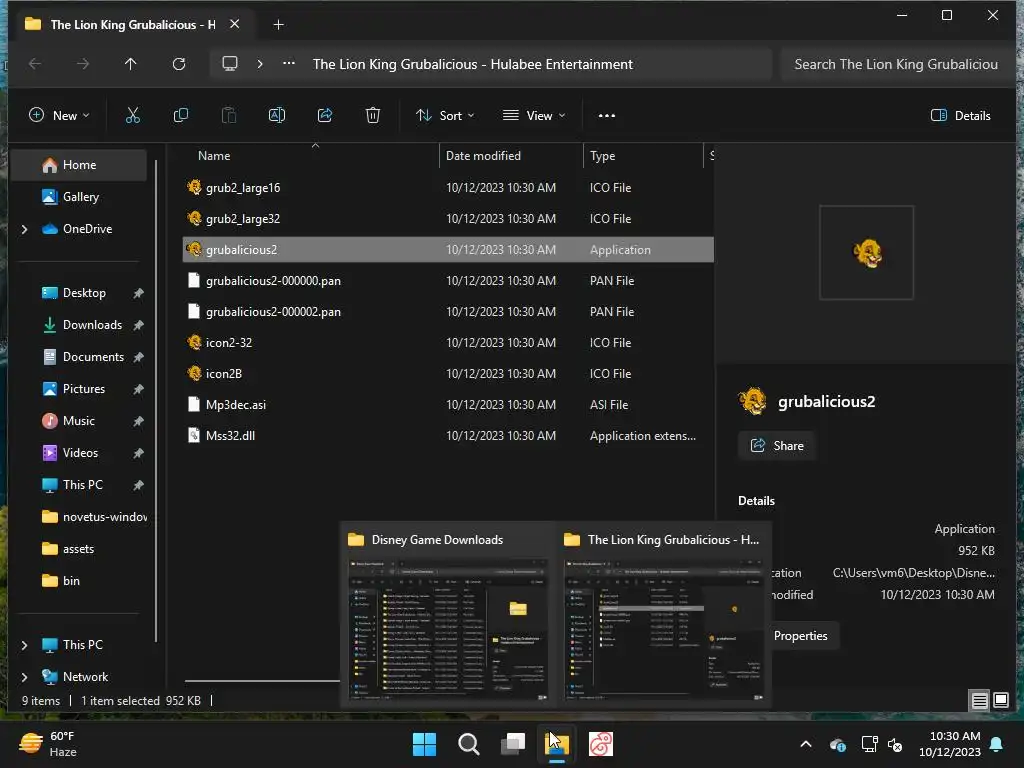The width and height of the screenshot is (1024, 768).
Task: Select file Mp3dec.asi
Action: [x=448, y=405]
